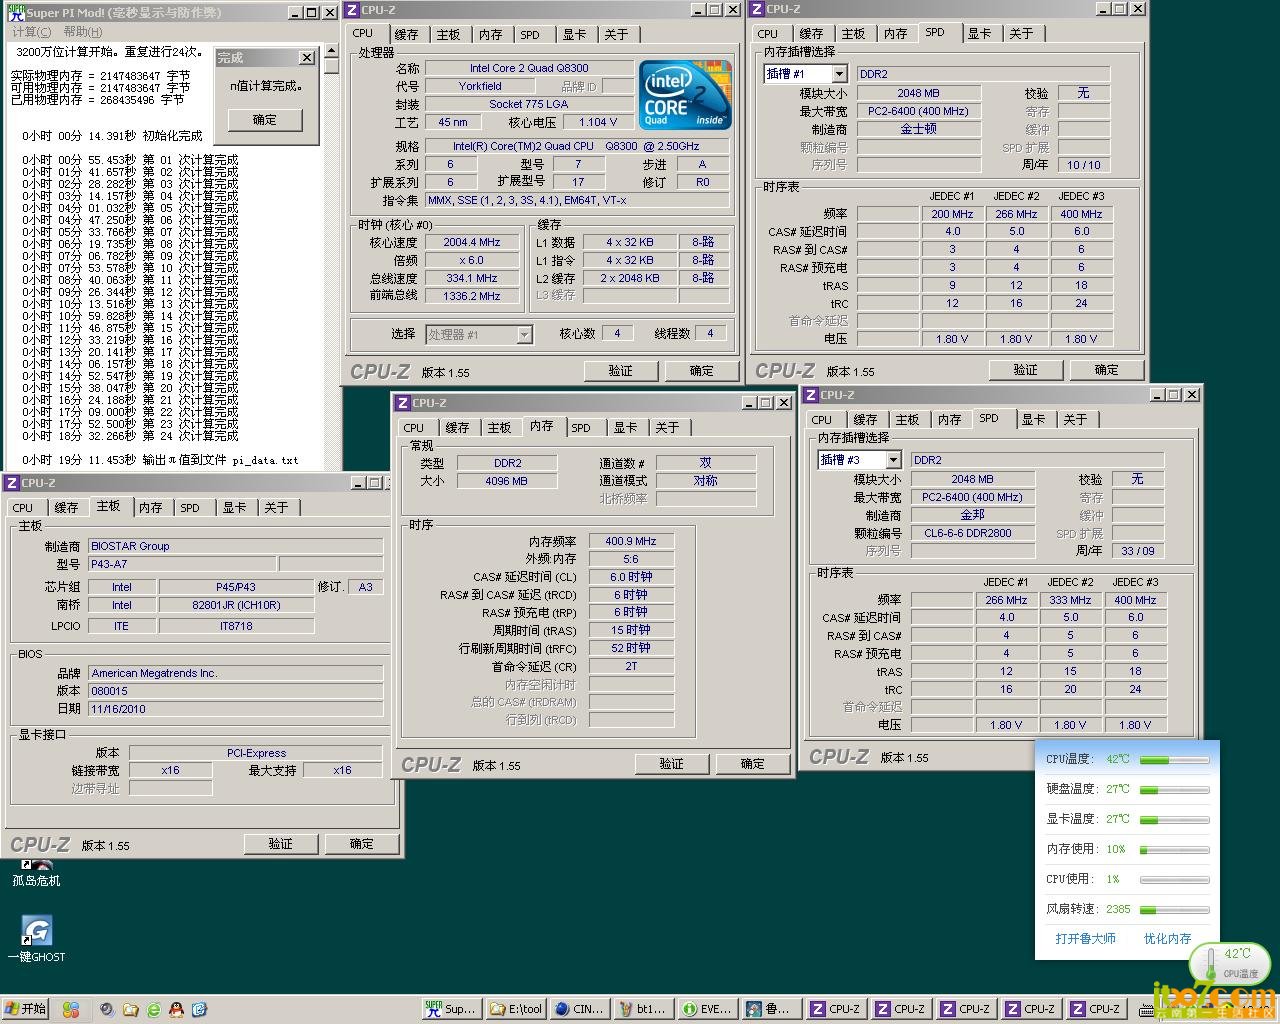The image size is (1280, 1024).
Task: Click the Yorkfield codename value
Action: tap(480, 86)
